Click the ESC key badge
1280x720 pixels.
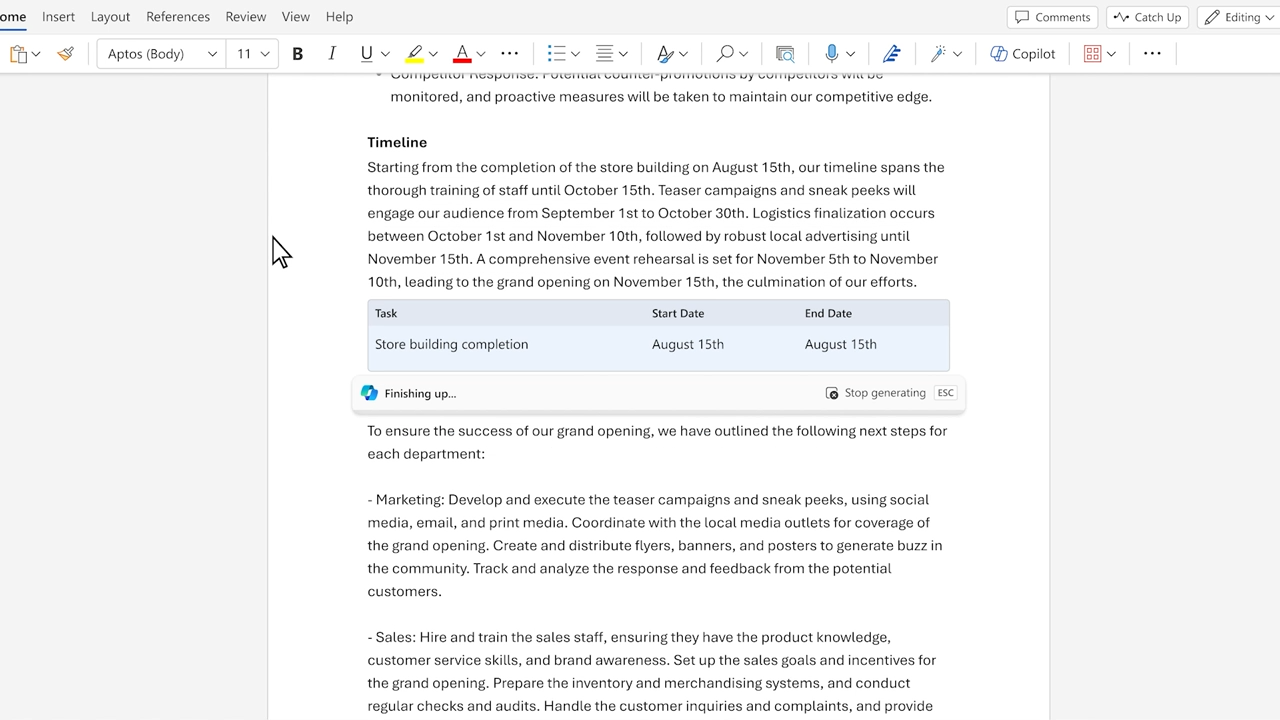945,393
